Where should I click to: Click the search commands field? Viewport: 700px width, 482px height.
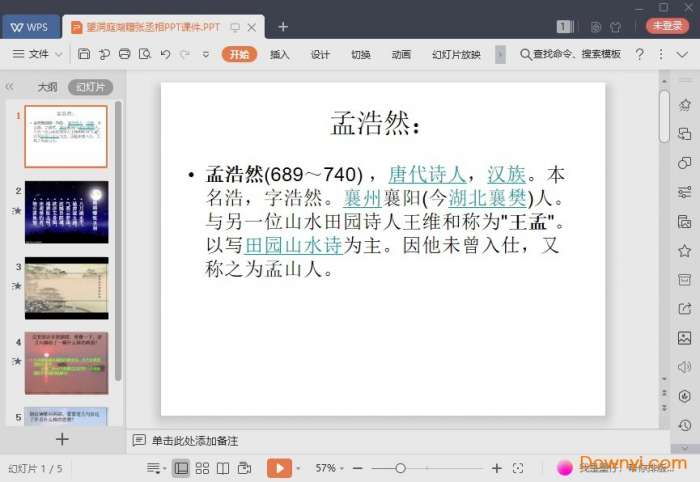tap(571, 54)
